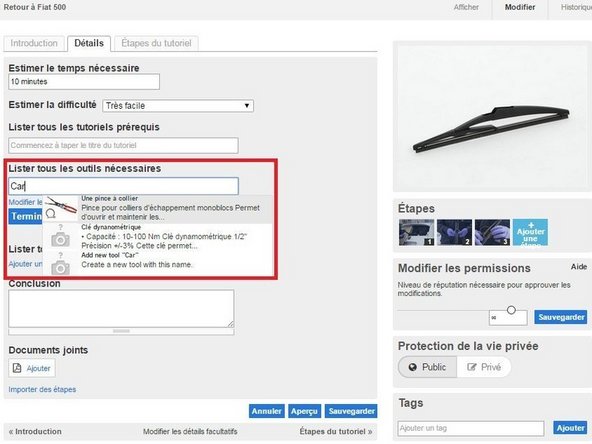Add tag with Ajouter button
The height and width of the screenshot is (444, 592).
(x=570, y=428)
